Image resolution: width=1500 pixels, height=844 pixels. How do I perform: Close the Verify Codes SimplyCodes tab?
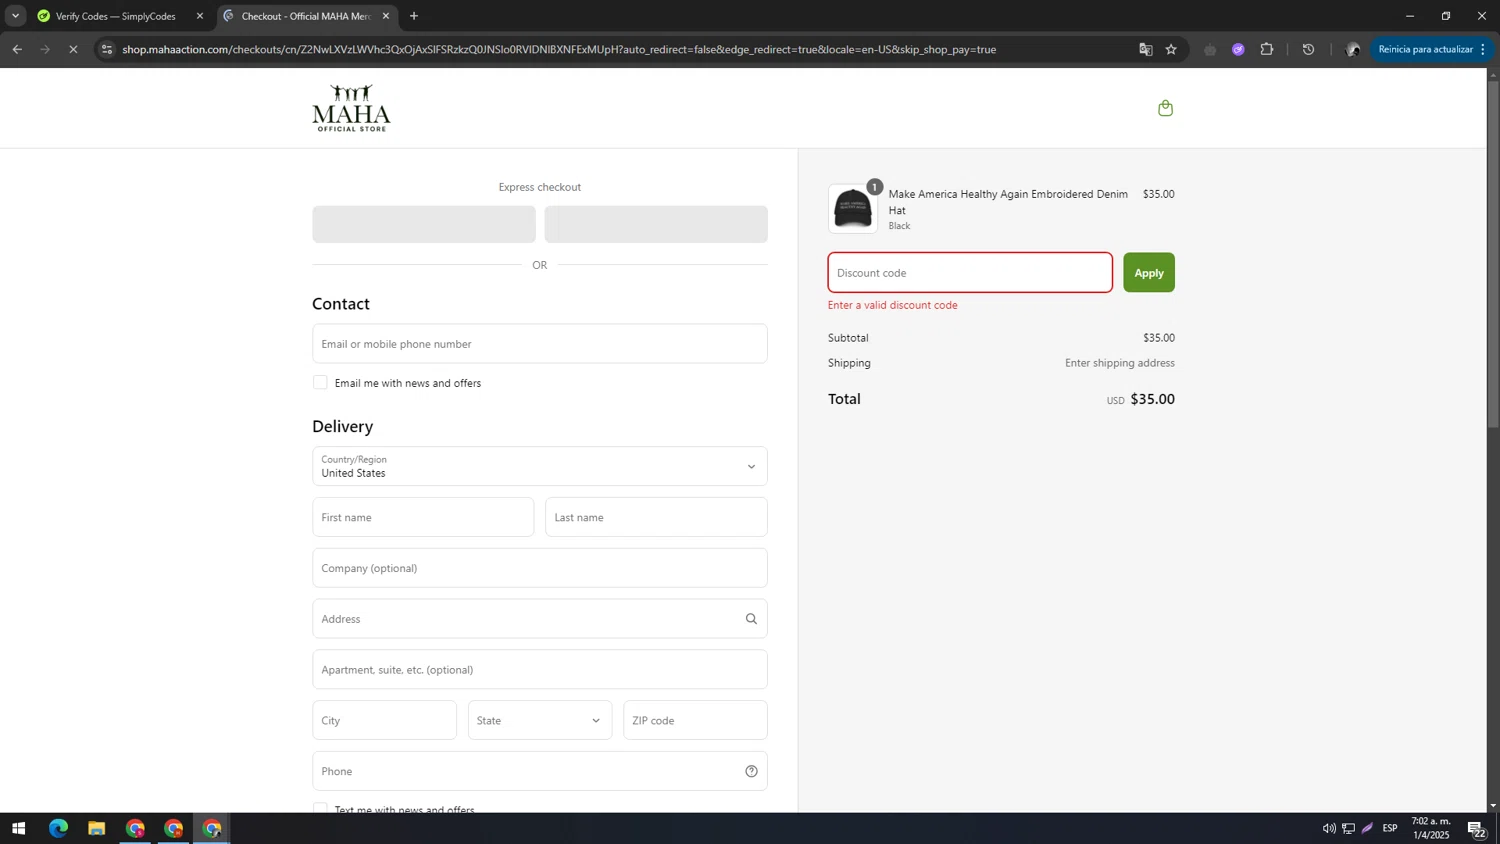pos(200,16)
